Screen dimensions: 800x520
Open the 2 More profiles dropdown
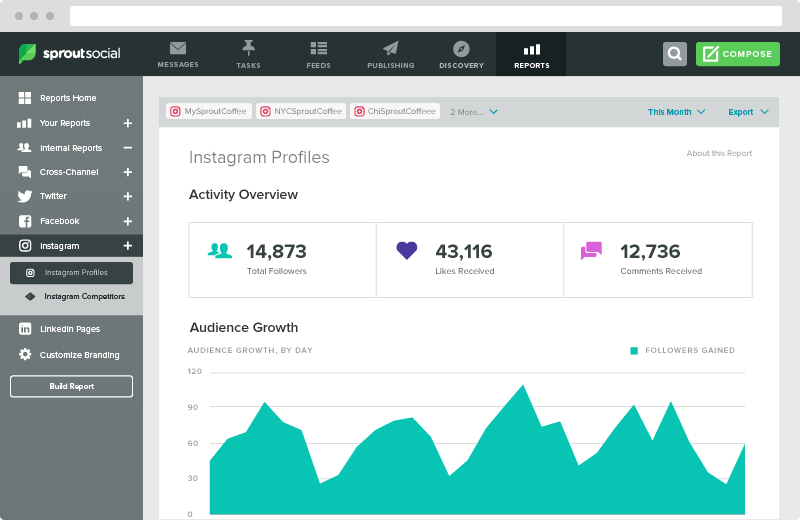click(473, 112)
